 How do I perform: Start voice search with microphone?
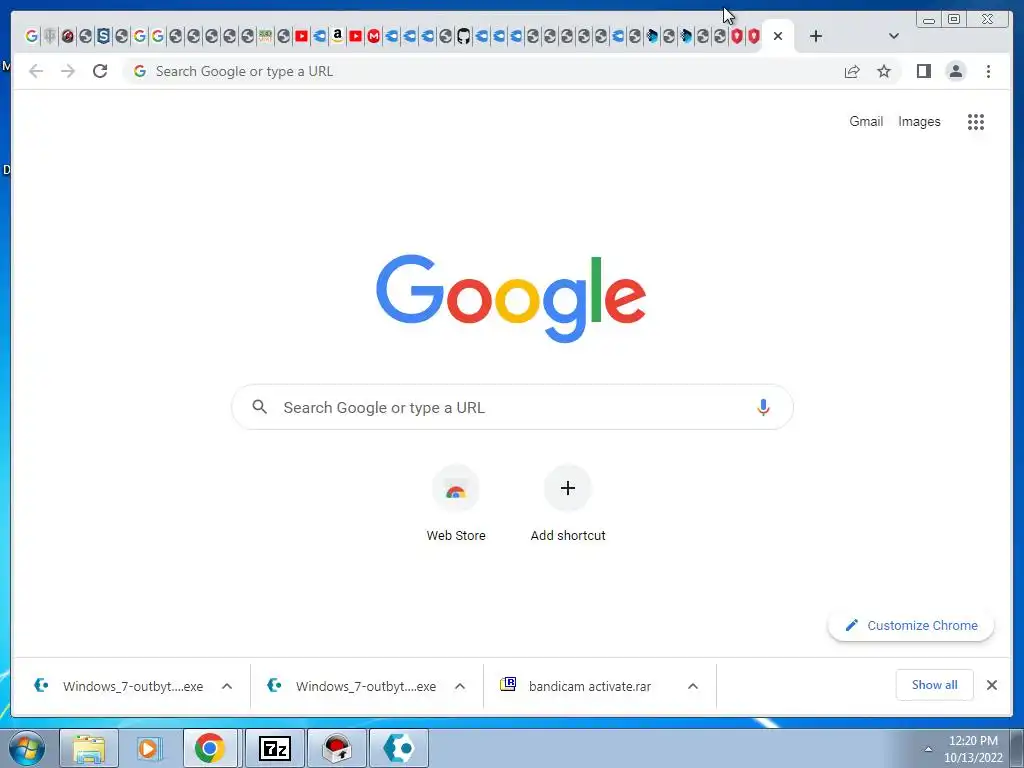763,408
